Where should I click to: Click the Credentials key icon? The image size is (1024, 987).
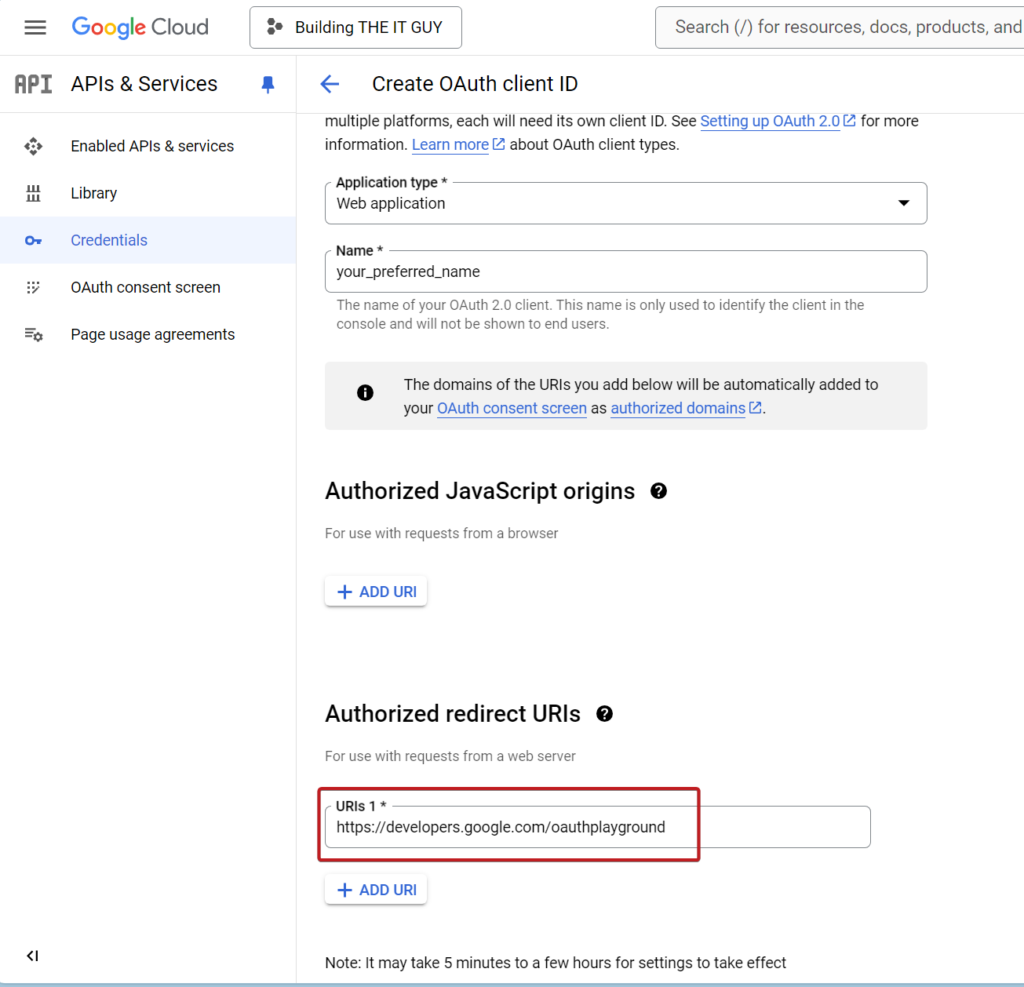click(x=33, y=241)
